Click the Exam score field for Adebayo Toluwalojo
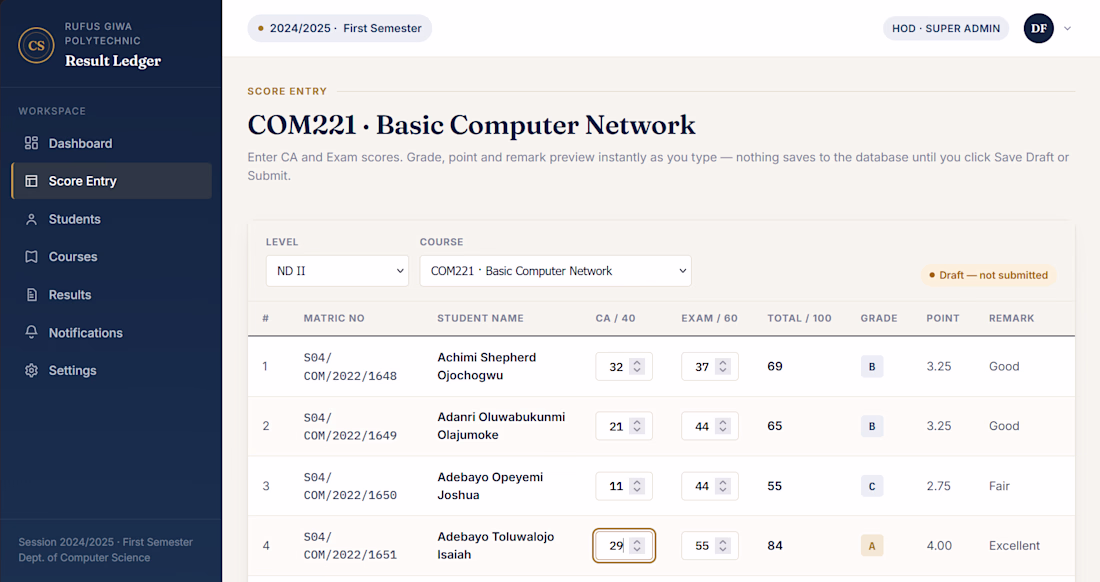The image size is (1100, 582). pos(709,546)
